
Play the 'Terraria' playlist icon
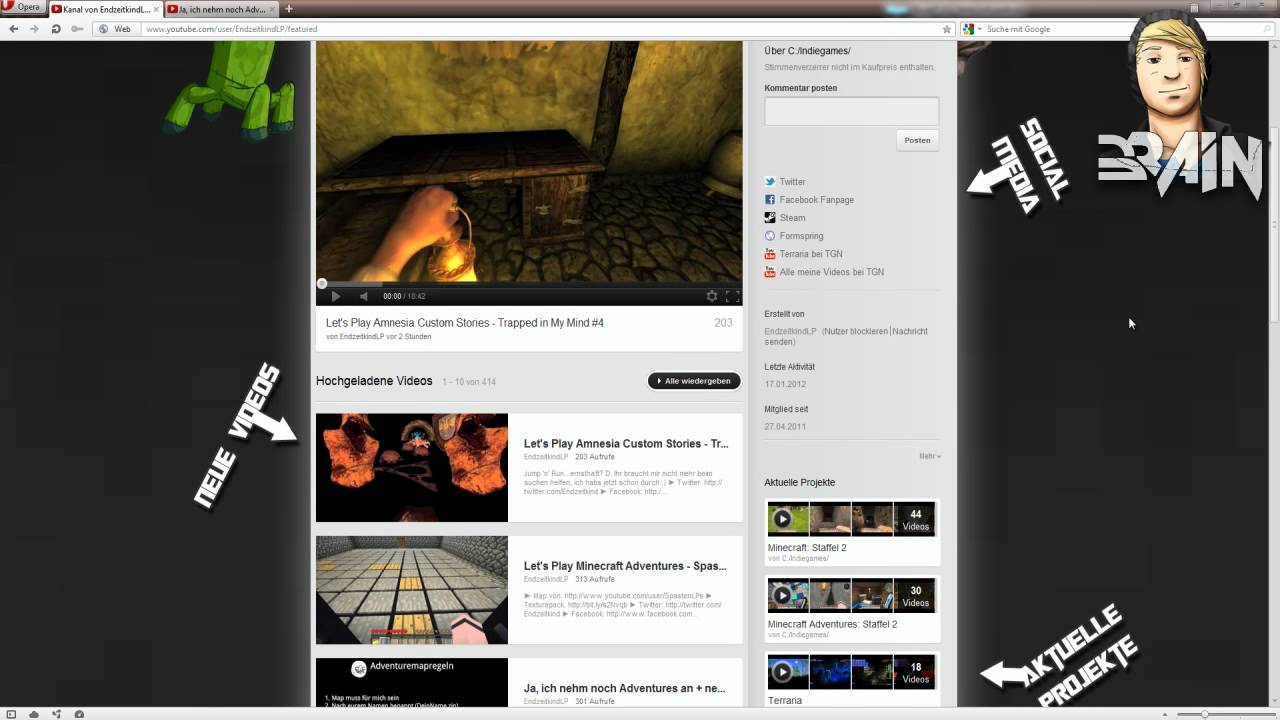783,672
